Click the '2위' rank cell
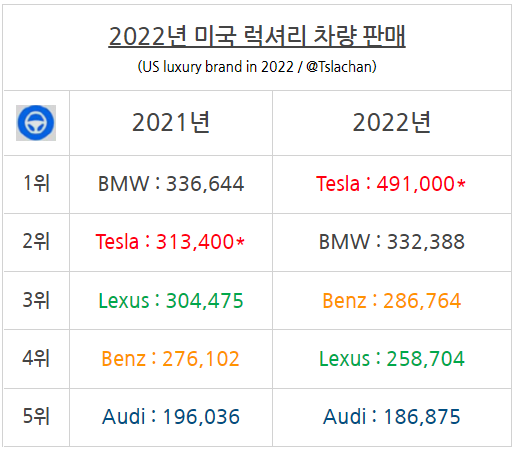Image resolution: width=512 pixels, height=450 pixels. pos(36,241)
